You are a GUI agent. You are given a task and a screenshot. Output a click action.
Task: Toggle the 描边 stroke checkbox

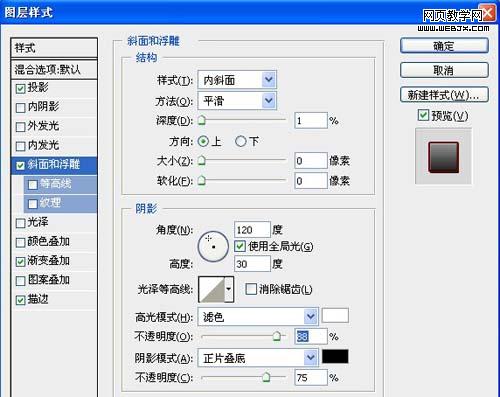coord(20,300)
